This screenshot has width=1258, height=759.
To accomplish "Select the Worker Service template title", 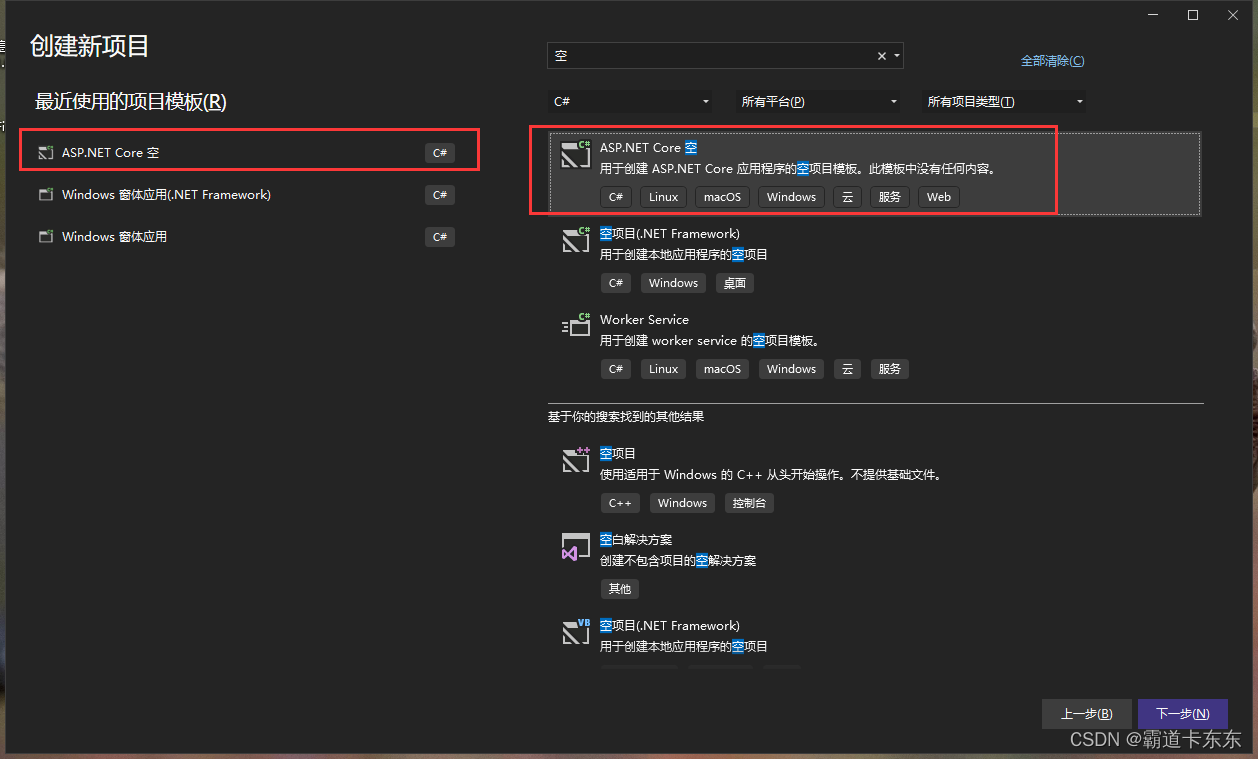I will (644, 320).
